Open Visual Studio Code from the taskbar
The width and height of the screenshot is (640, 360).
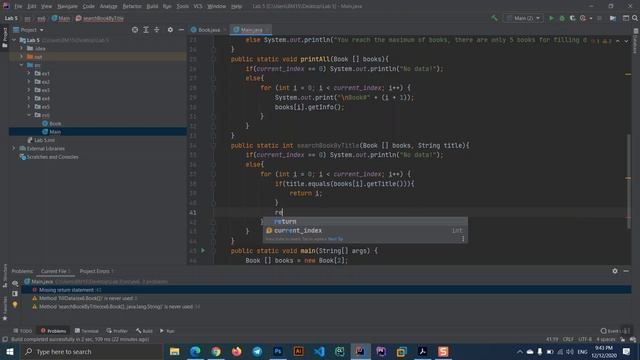pos(319,351)
